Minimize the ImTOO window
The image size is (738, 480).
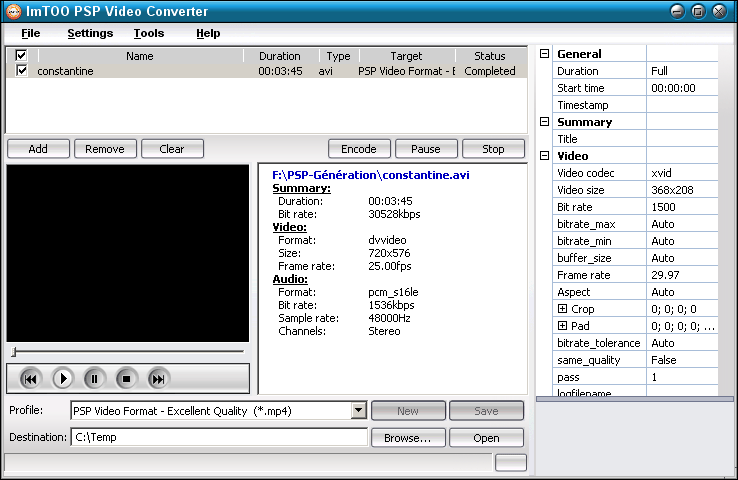677,11
